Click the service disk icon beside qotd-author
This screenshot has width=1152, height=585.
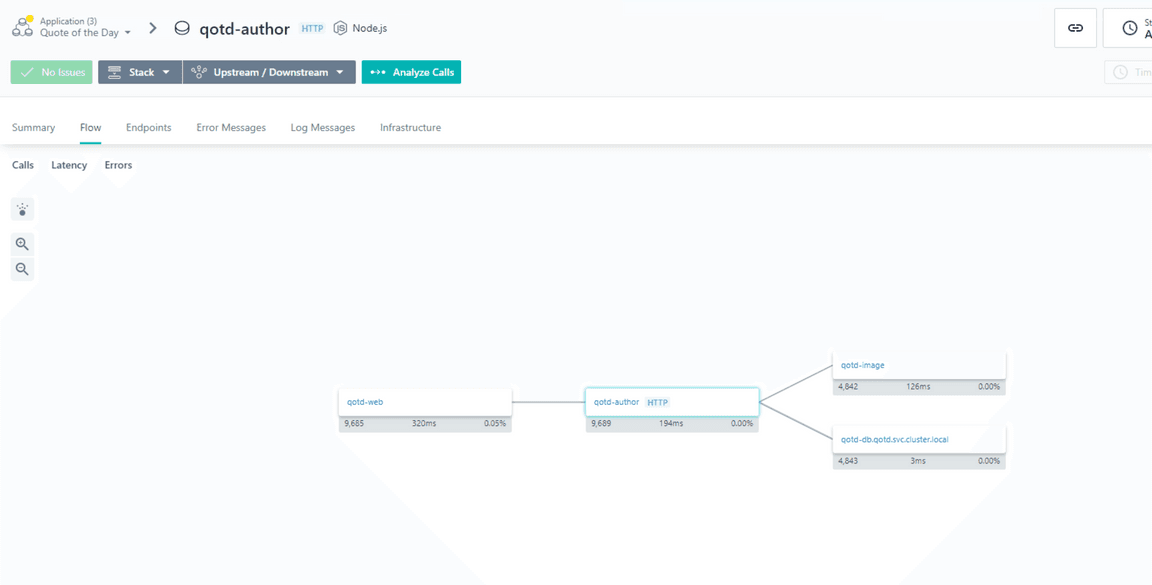(x=182, y=28)
